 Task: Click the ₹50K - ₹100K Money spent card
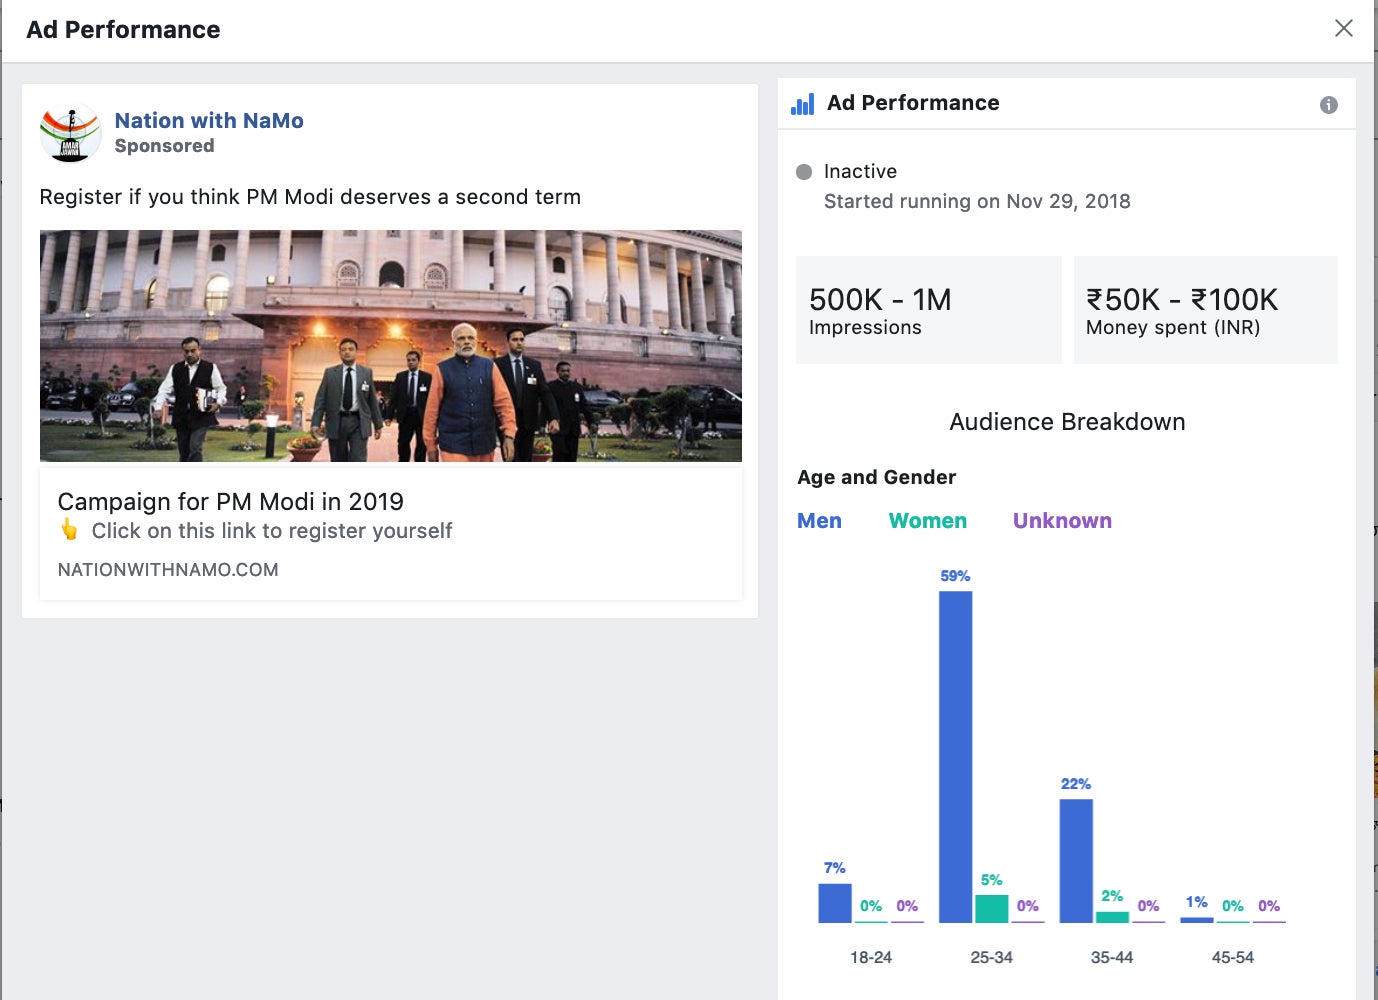tap(1205, 310)
